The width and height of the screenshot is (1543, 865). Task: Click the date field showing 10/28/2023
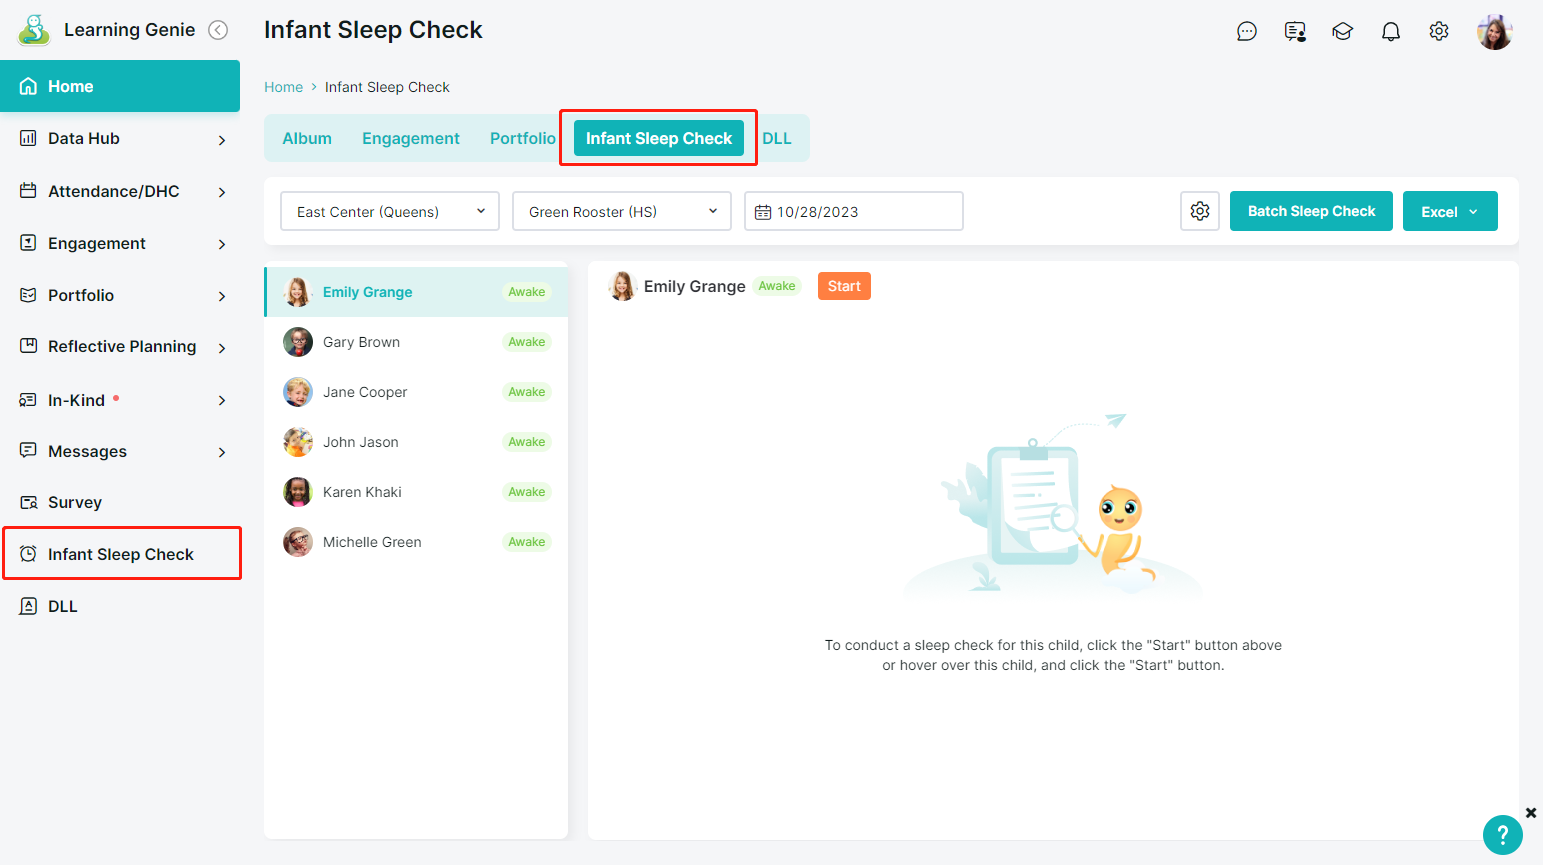click(853, 211)
